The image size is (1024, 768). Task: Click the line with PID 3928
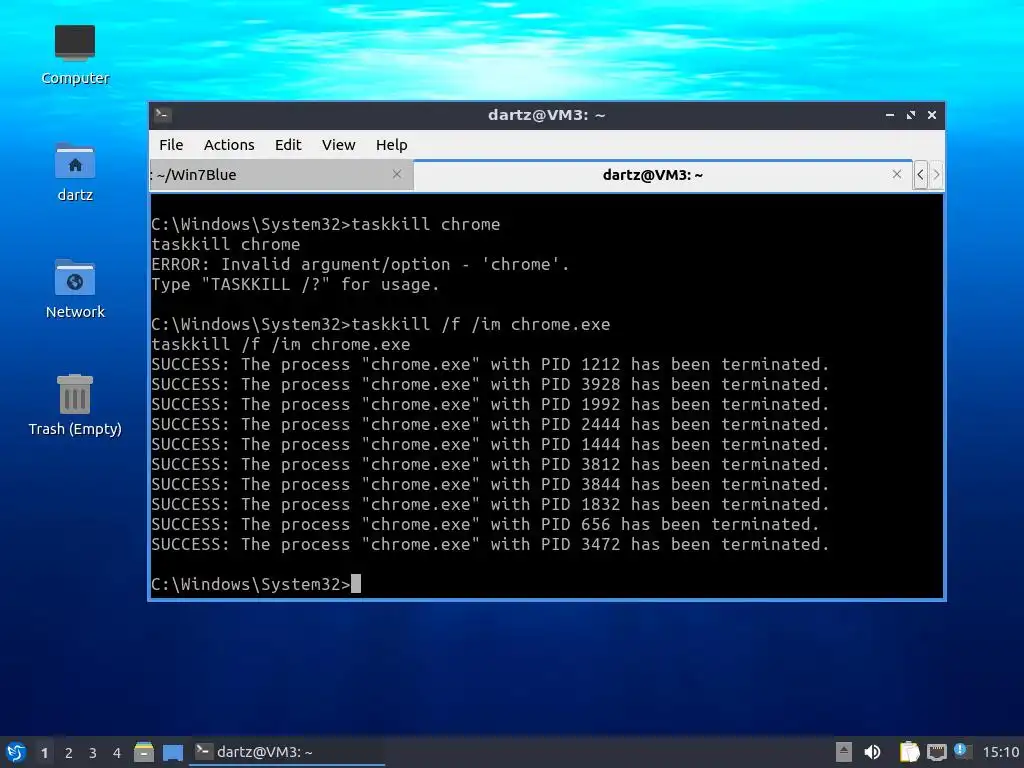pyautogui.click(x=490, y=385)
